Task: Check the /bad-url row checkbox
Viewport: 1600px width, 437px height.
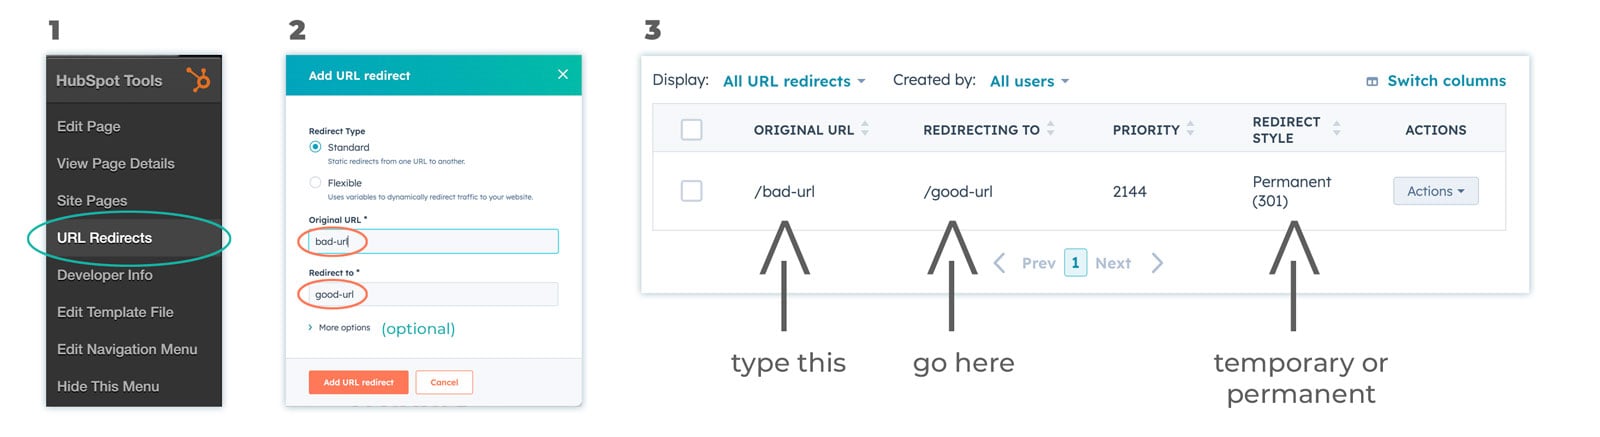Action: pyautogui.click(x=691, y=191)
